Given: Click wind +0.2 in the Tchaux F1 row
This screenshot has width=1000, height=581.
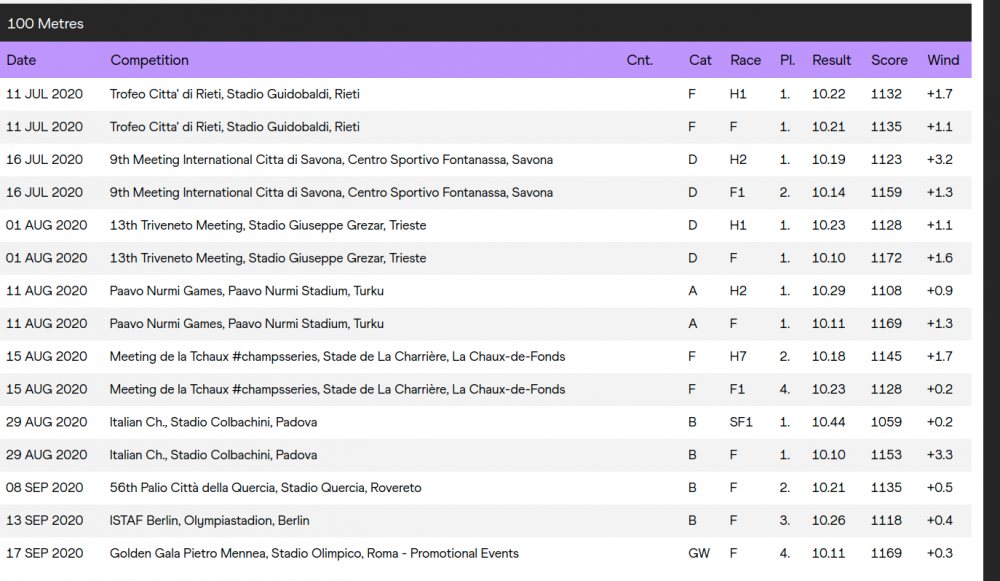Looking at the screenshot, I should (x=940, y=390).
